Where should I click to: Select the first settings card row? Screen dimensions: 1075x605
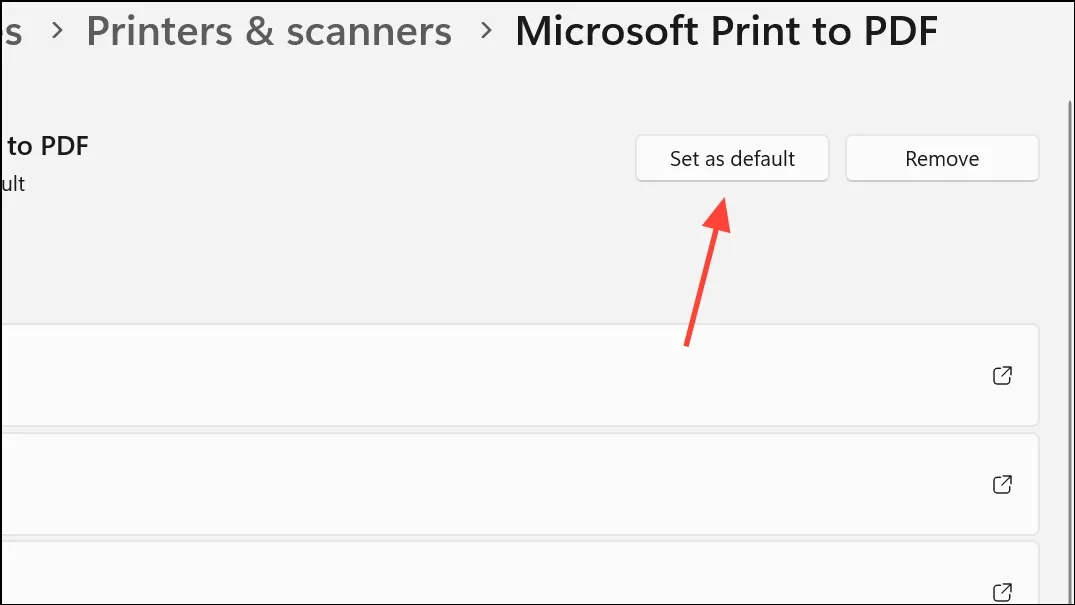coord(520,375)
